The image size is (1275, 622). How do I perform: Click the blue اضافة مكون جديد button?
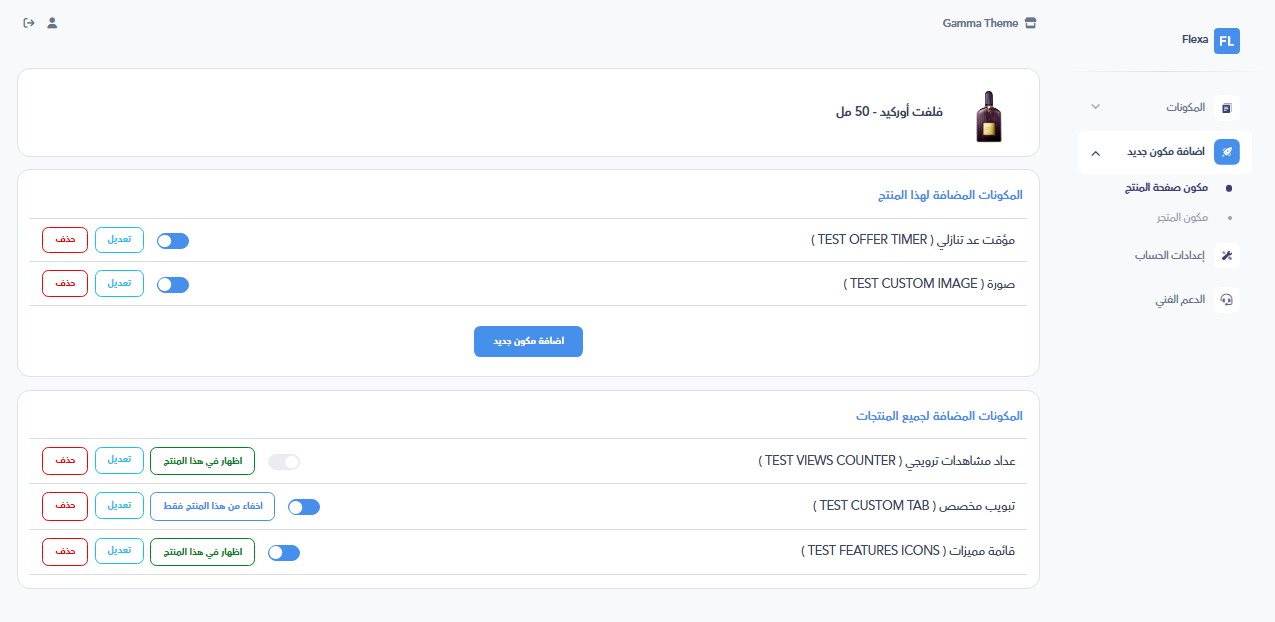(x=528, y=341)
